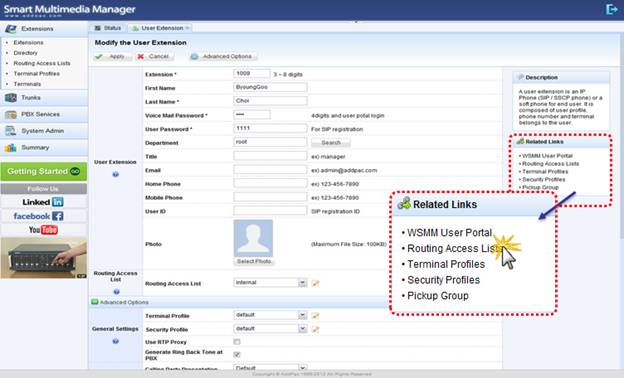
Task: Click Routing Access List help icon
Action: coord(116,292)
